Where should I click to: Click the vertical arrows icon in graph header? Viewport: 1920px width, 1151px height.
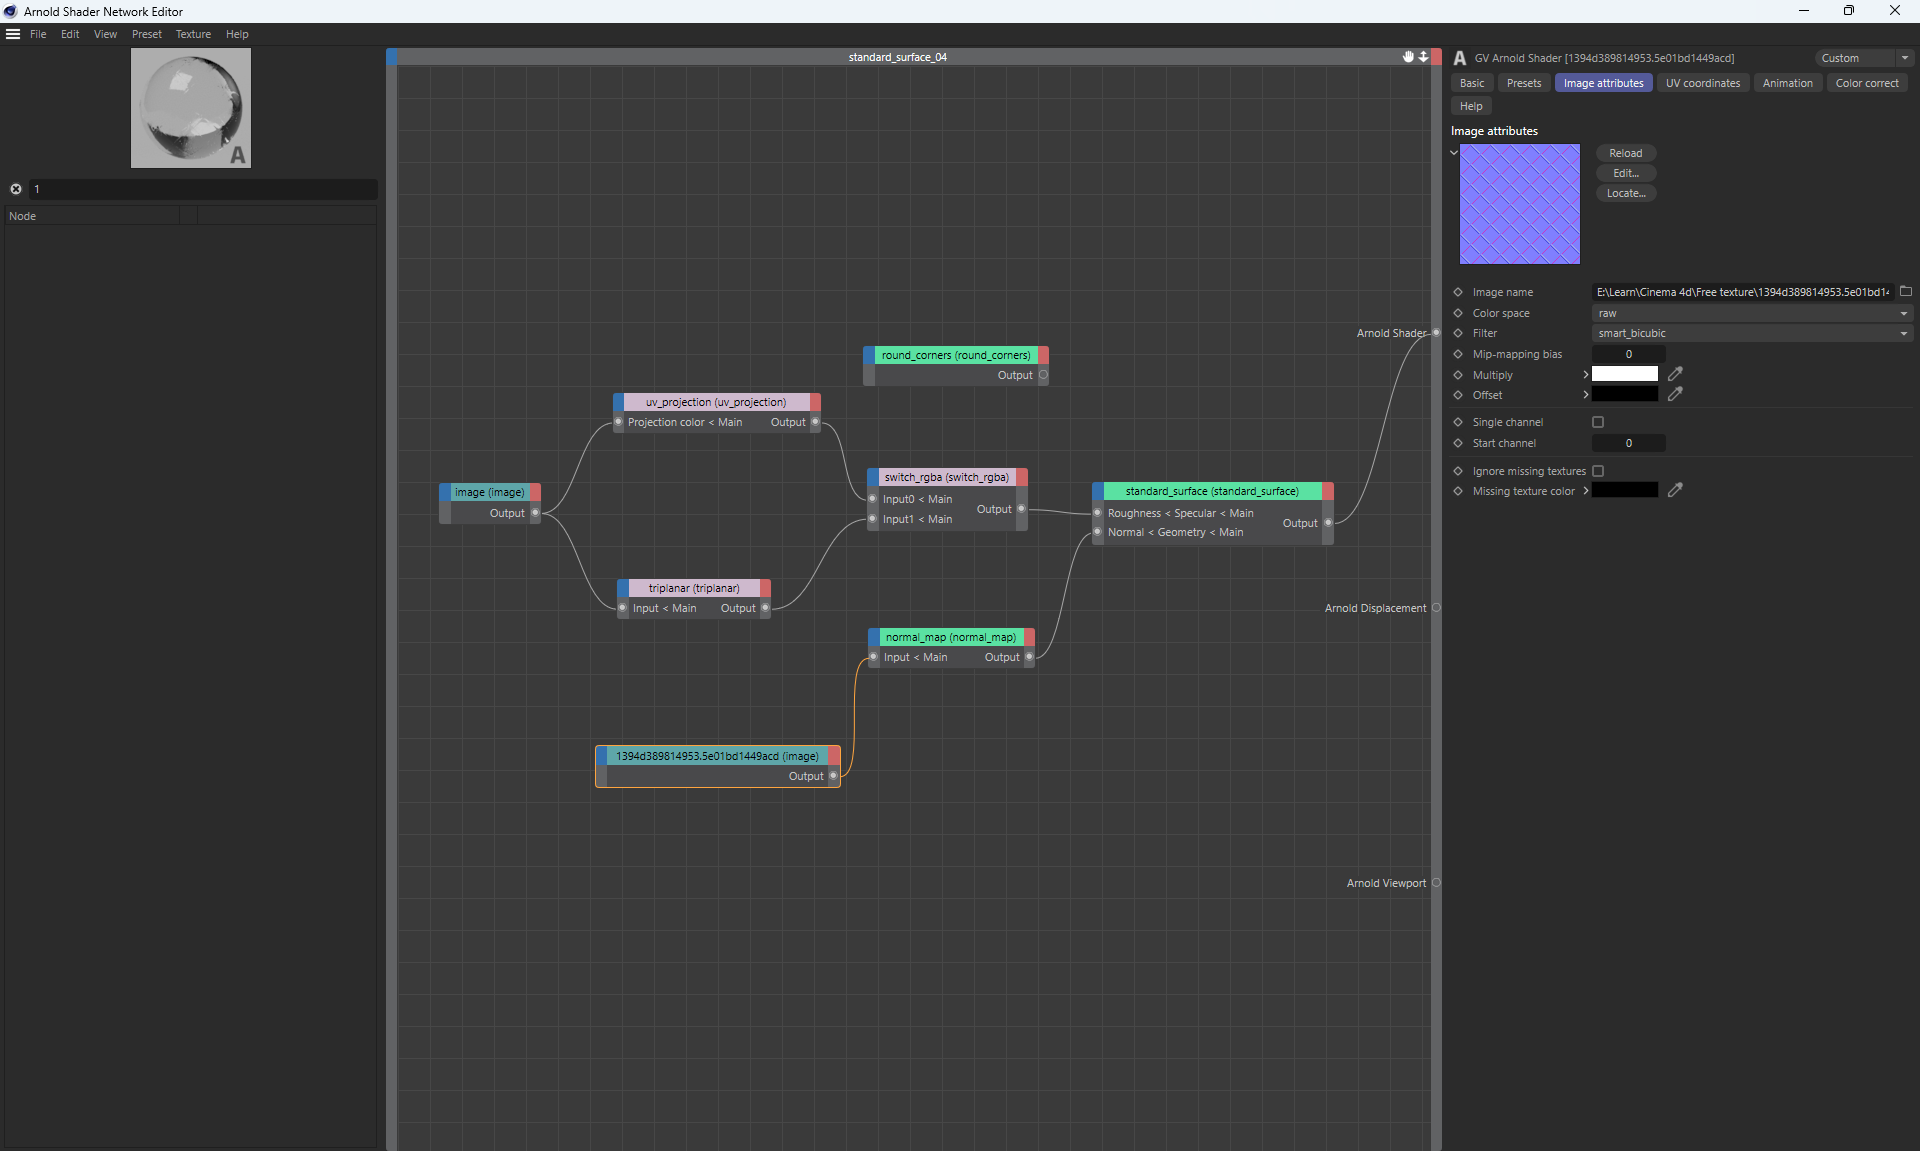[x=1423, y=57]
